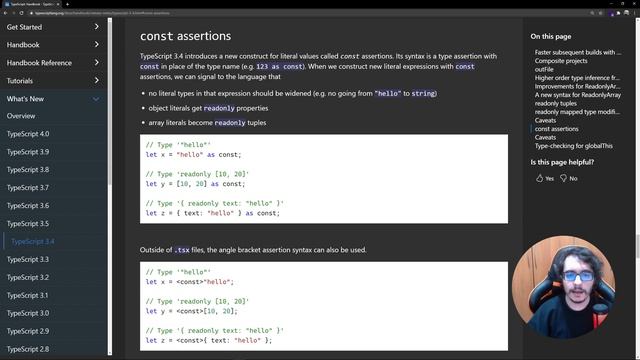Jump to 'Composite projects' section

point(561,61)
